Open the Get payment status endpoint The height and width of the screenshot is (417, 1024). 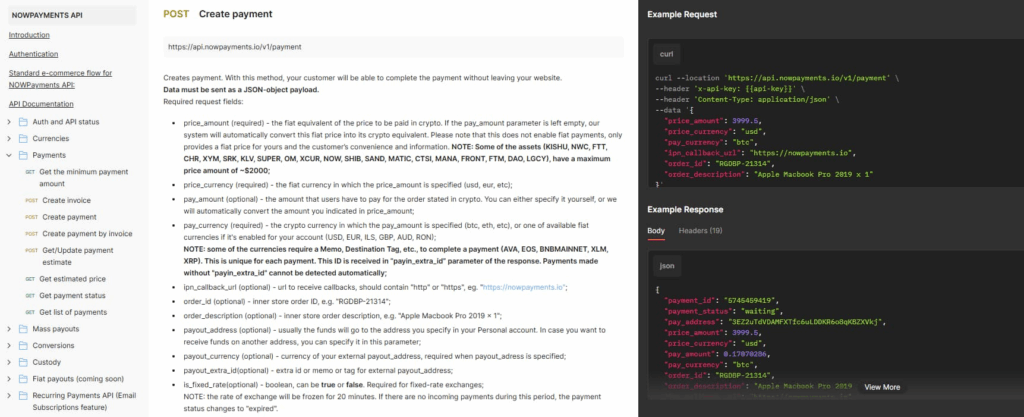pyautogui.click(x=72, y=296)
